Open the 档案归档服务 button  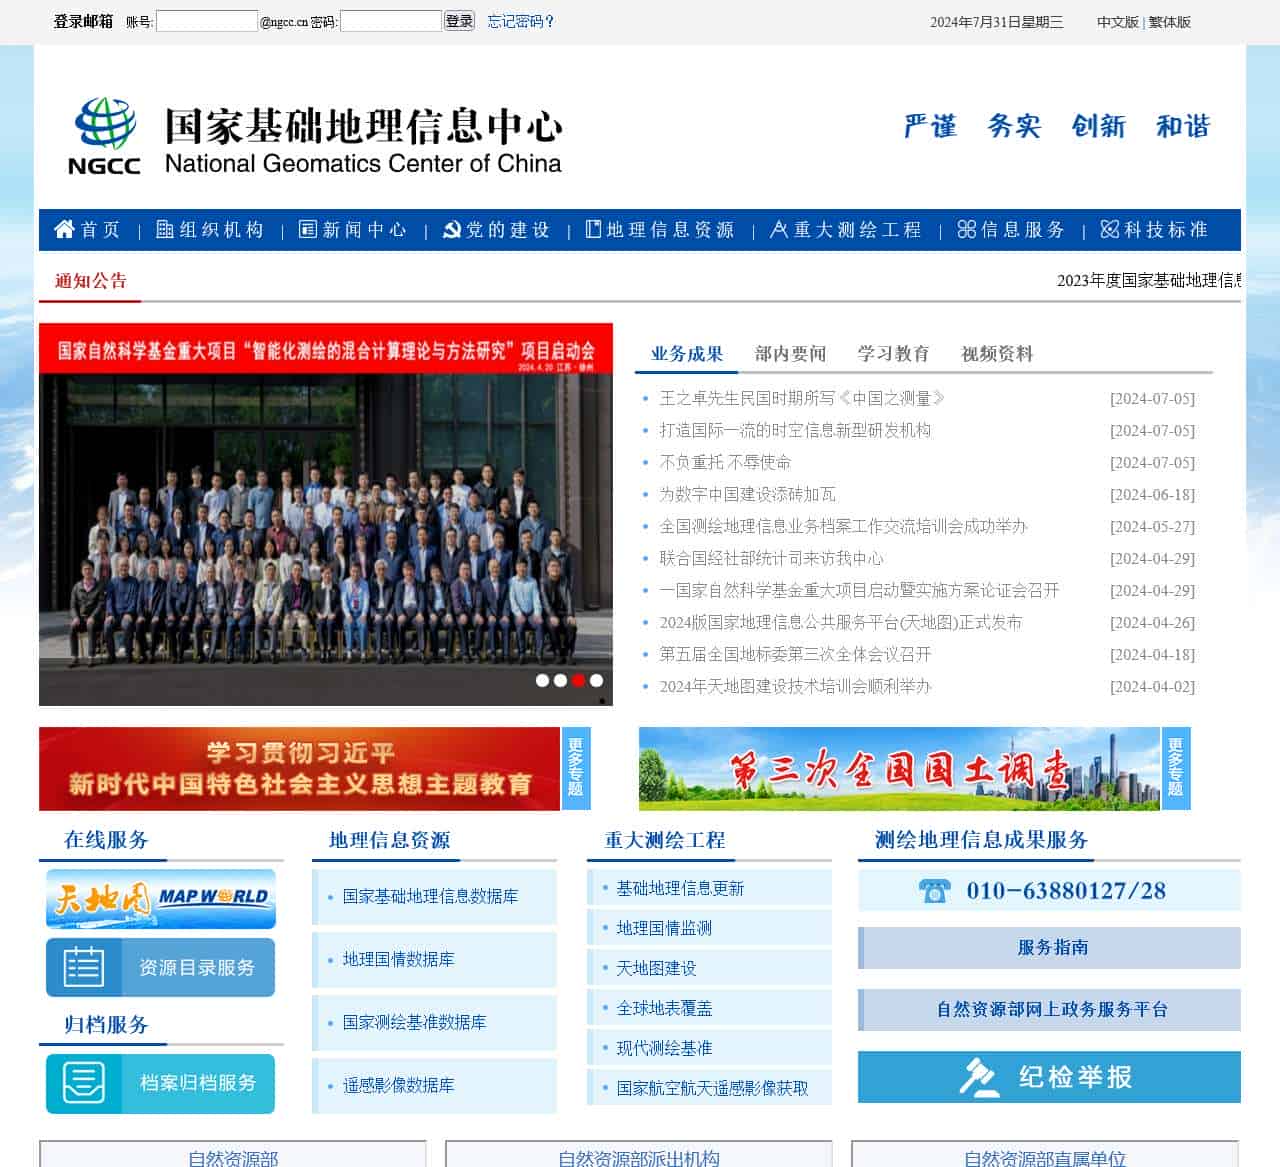(160, 1083)
